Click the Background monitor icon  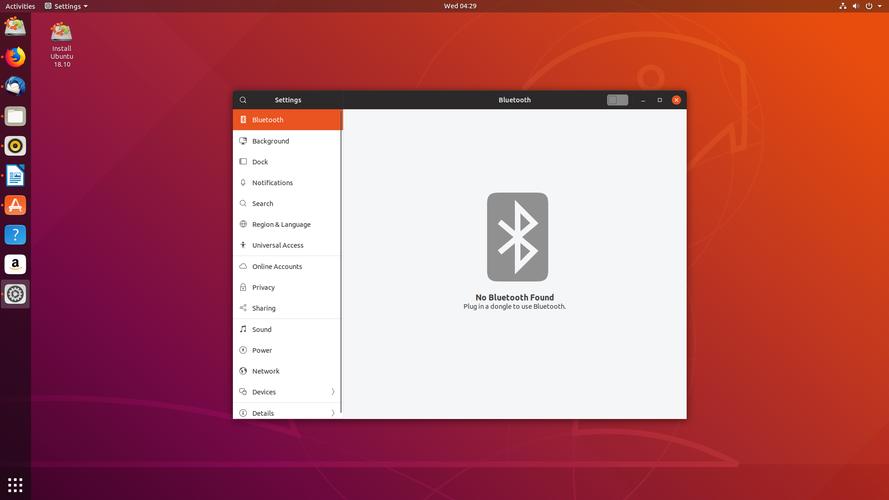[243, 141]
